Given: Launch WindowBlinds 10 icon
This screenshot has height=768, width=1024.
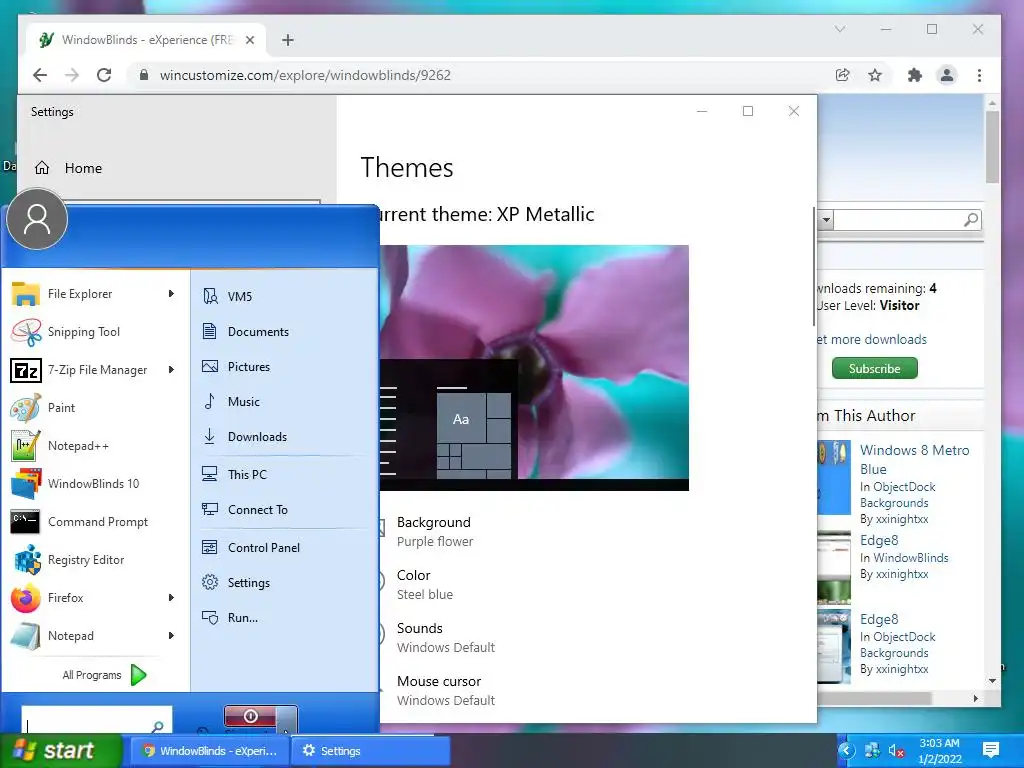Looking at the screenshot, I should [x=26, y=484].
